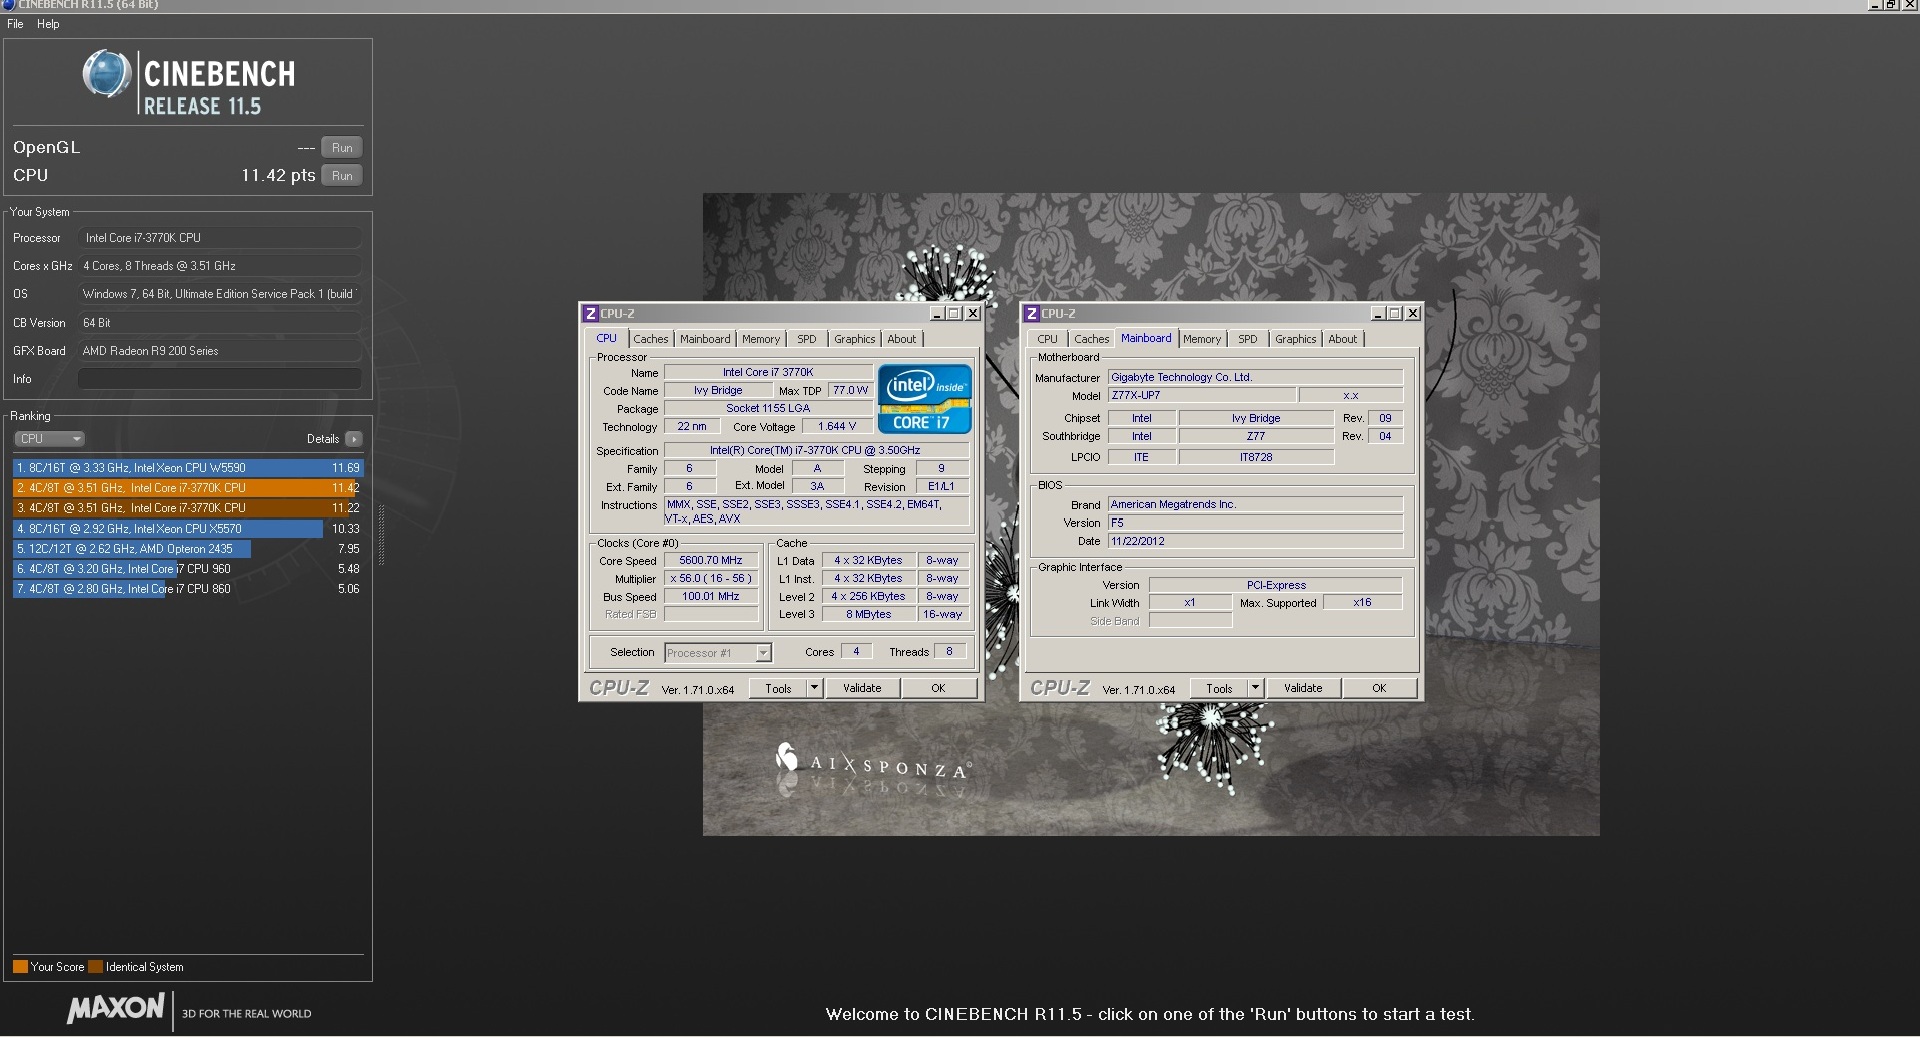The width and height of the screenshot is (1920, 1038).
Task: Click the Identical System brown legend swatch
Action: 95,967
